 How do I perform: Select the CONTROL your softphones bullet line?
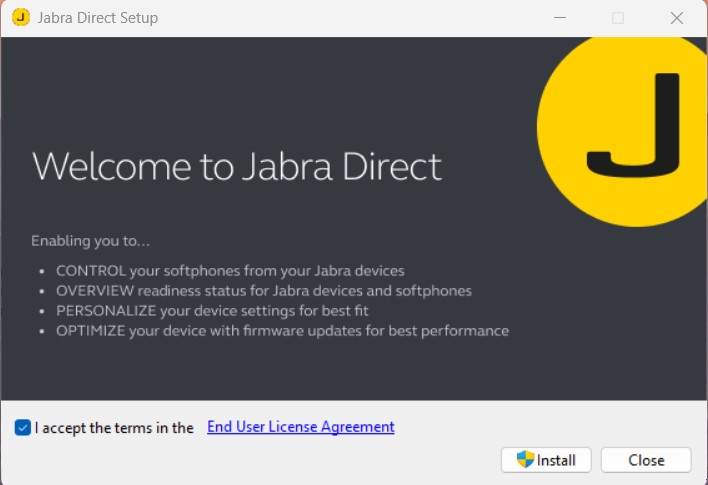tap(230, 271)
